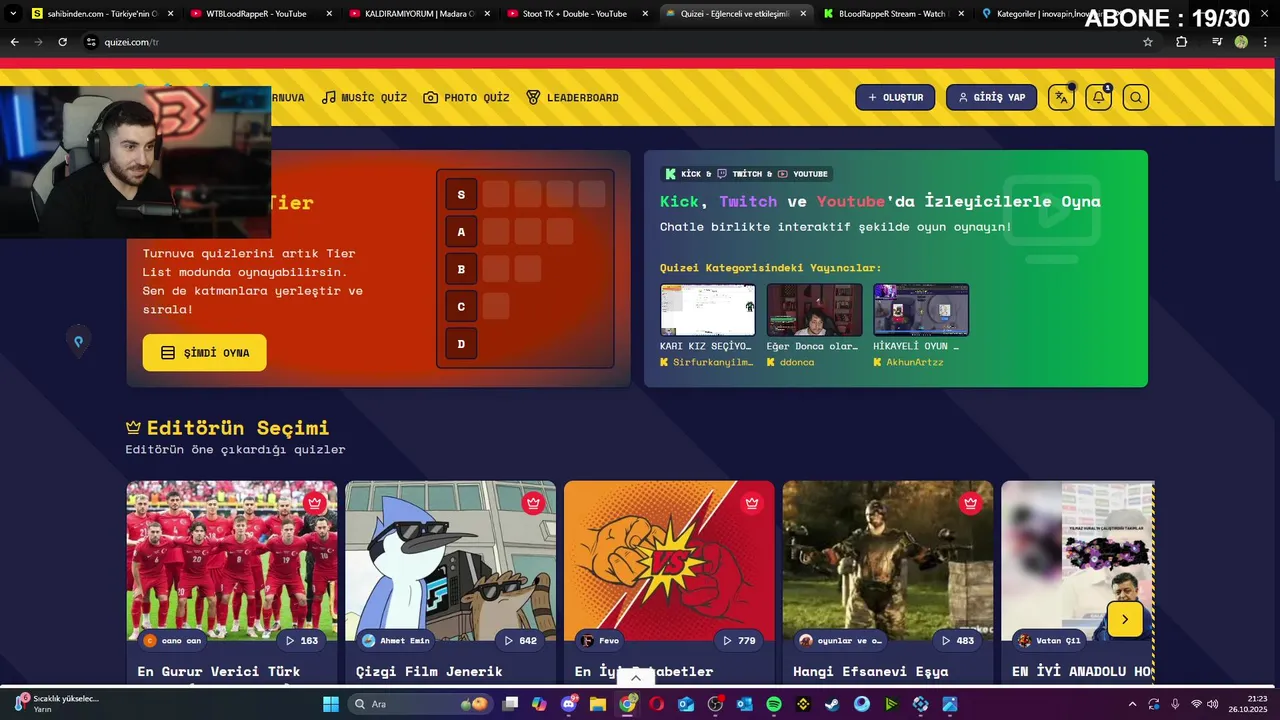Screen dimensions: 1280x720
Task: Click the GİRİŞ YAP login button
Action: (991, 97)
